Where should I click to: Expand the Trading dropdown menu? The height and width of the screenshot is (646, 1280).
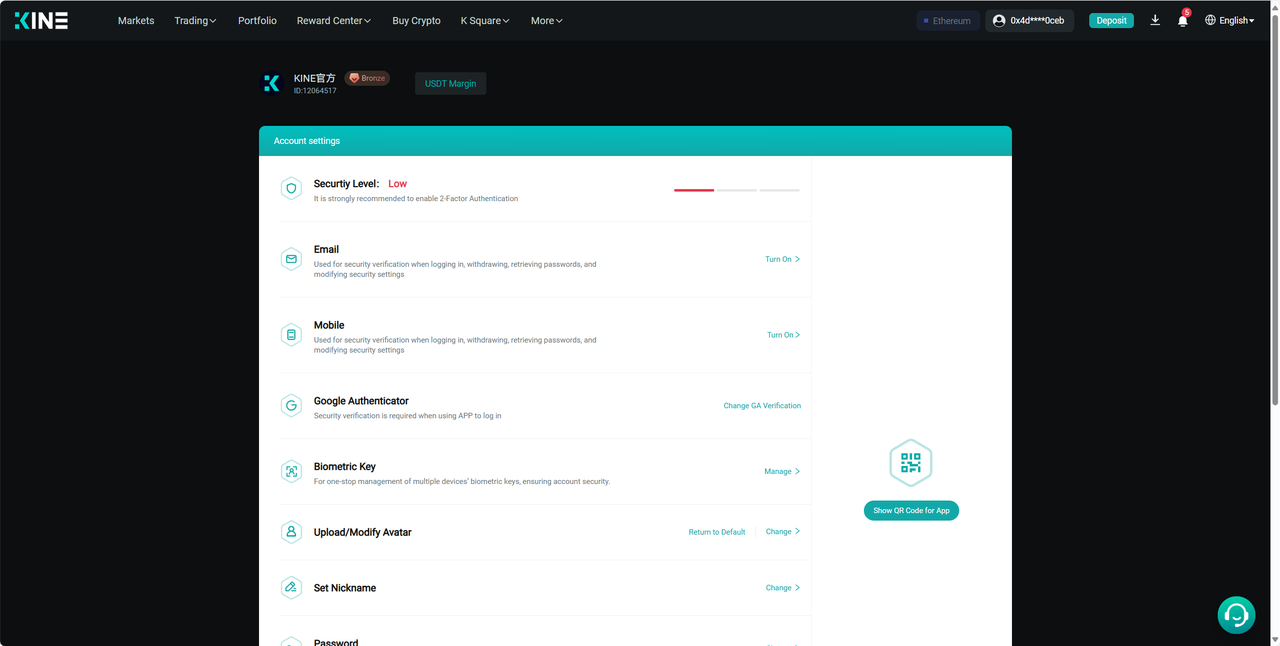(x=195, y=20)
